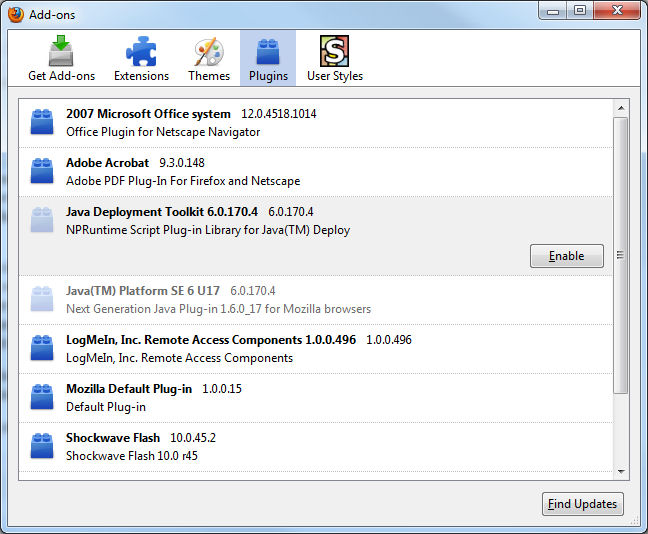This screenshot has width=648, height=534.
Task: Click the Java(TM) Platform SE 6 U17 icon
Action: point(42,298)
